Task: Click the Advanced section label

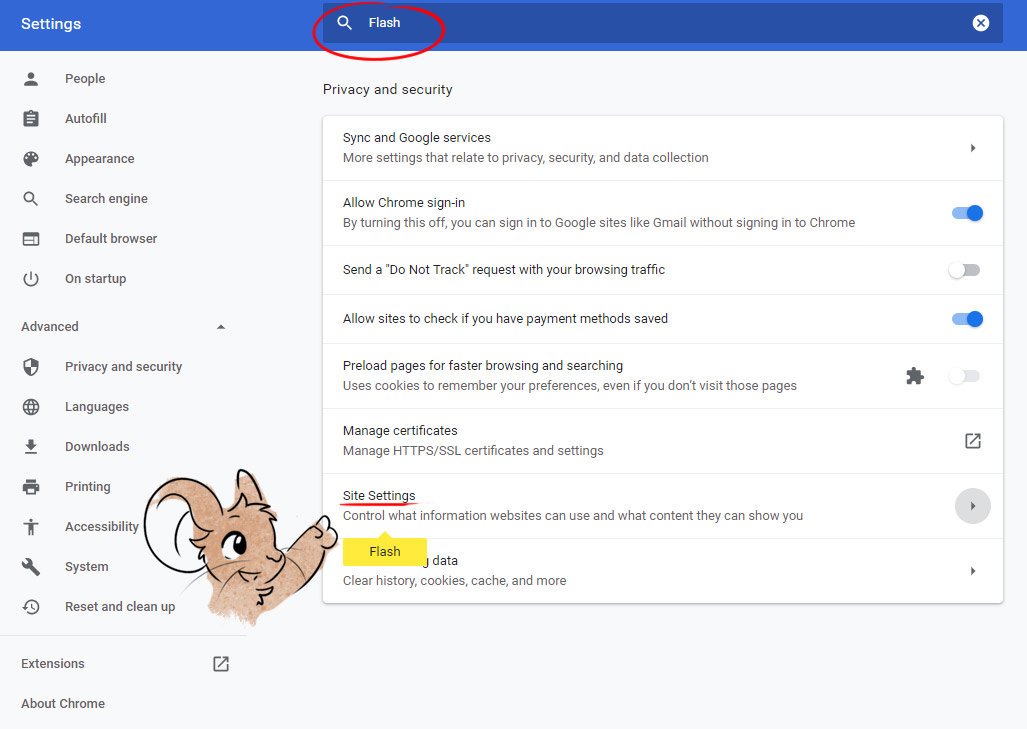Action: pos(50,326)
